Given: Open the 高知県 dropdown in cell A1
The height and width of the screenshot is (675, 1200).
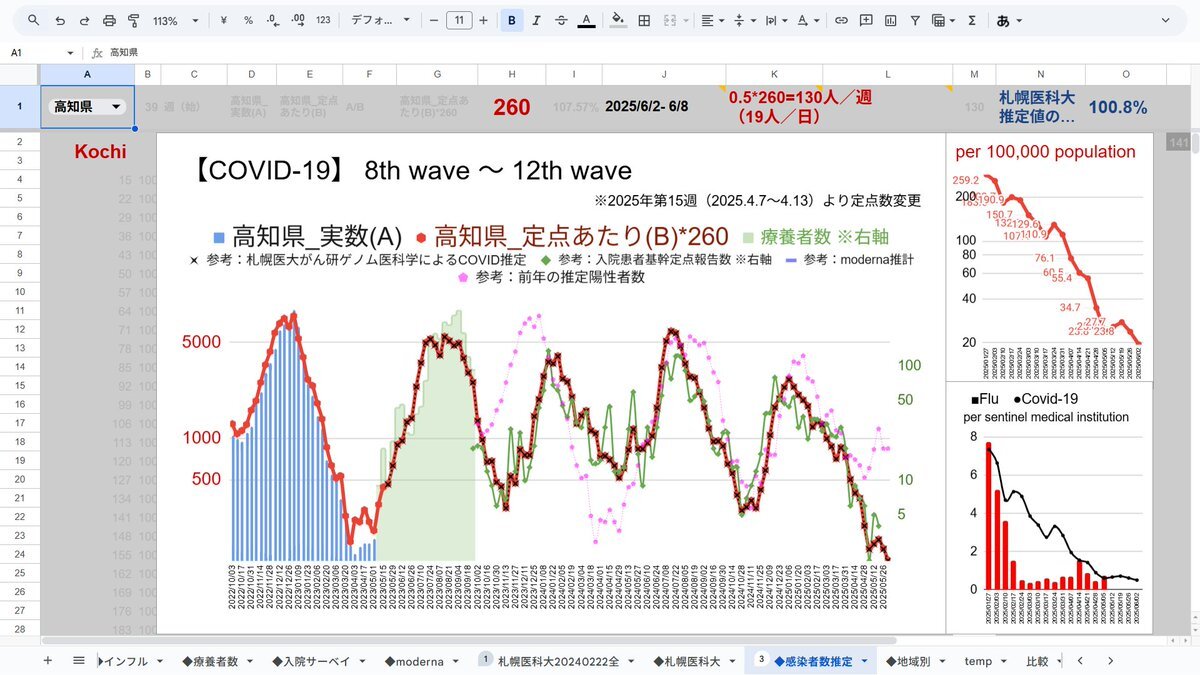Looking at the screenshot, I should [x=117, y=107].
